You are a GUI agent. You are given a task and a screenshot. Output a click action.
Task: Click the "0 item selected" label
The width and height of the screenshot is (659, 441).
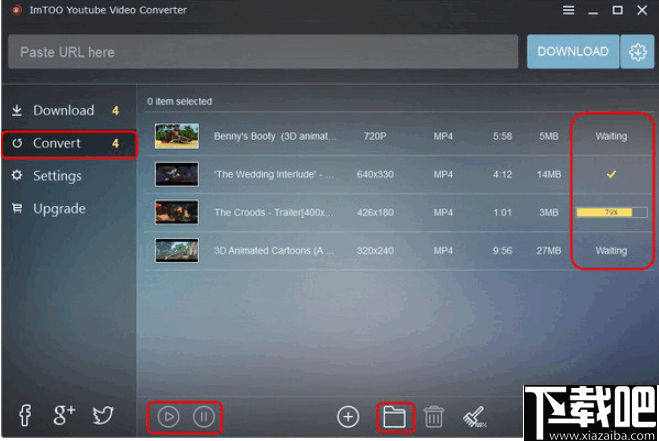(179, 101)
